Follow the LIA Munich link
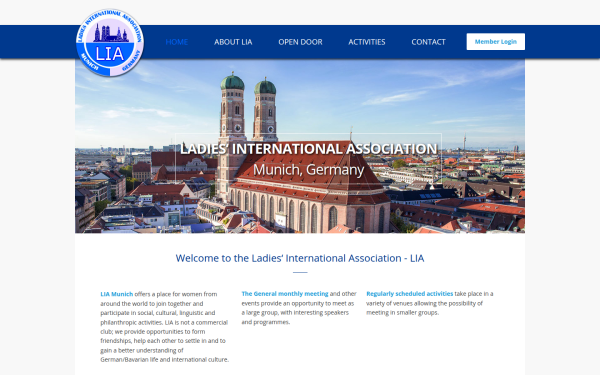600x375 pixels. (x=117, y=294)
